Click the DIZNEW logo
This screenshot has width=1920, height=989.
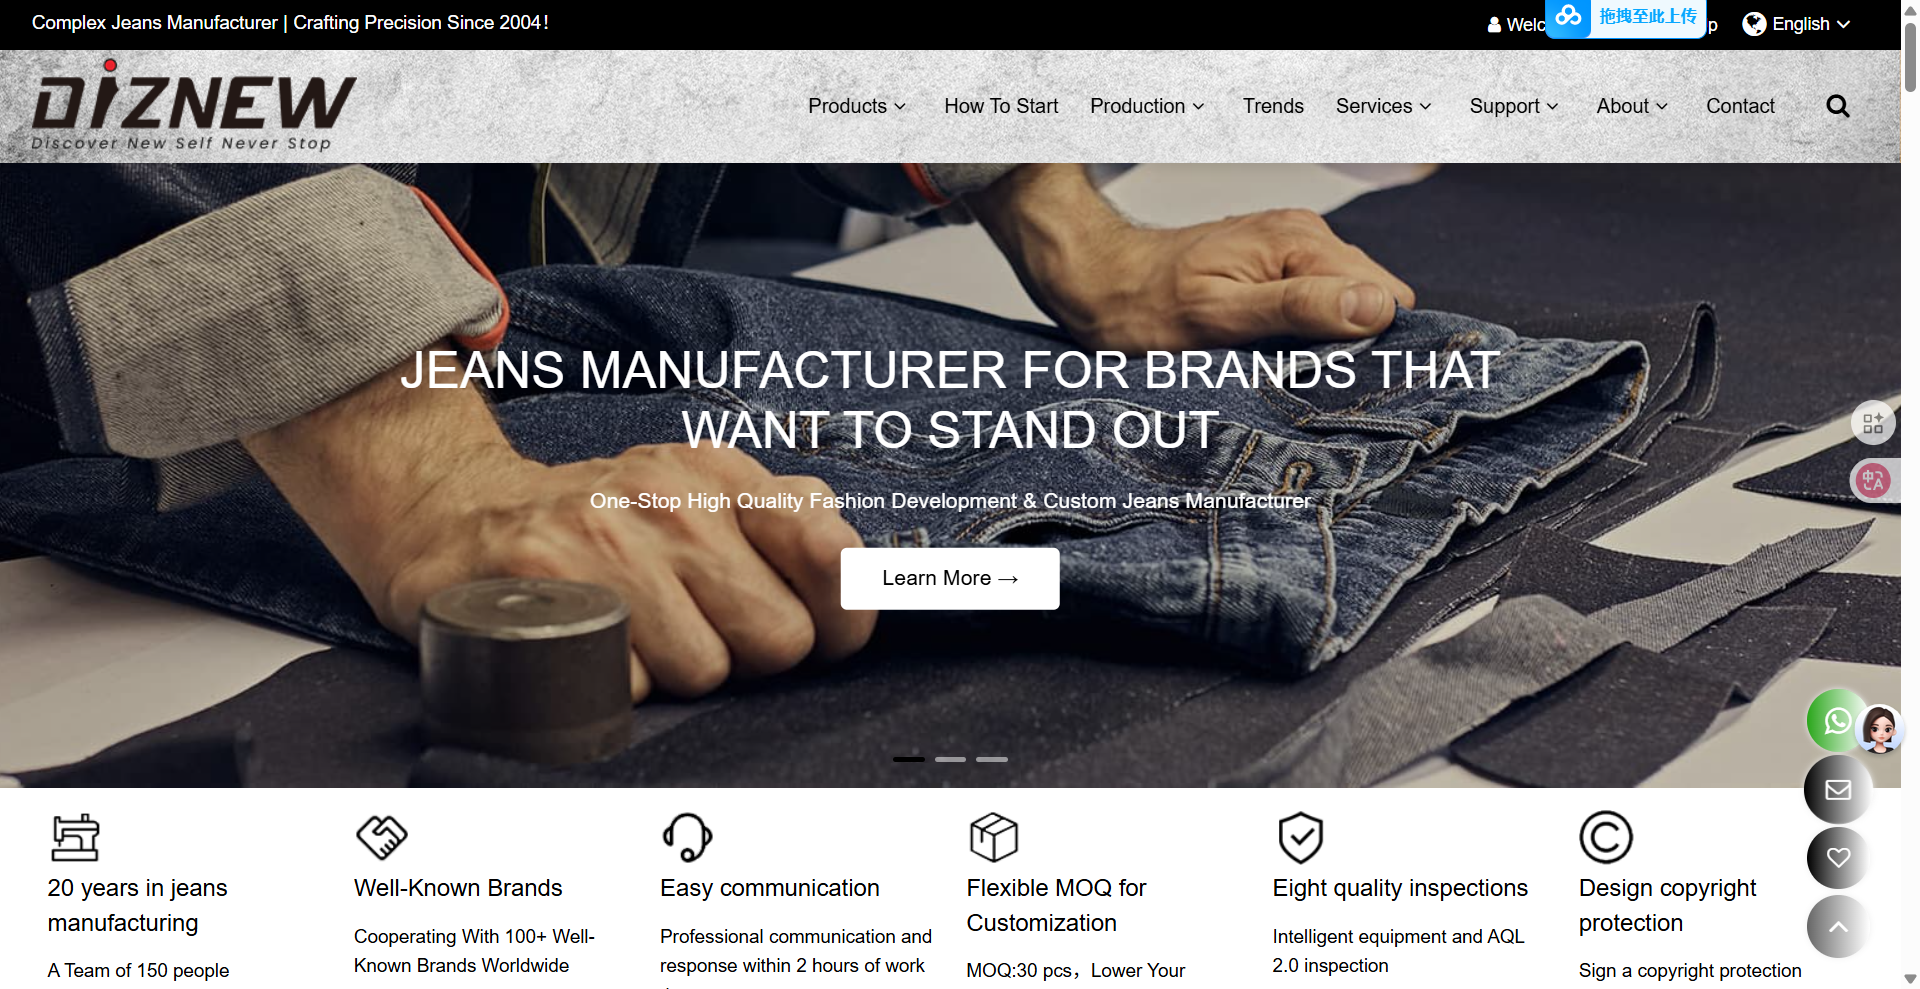tap(192, 106)
